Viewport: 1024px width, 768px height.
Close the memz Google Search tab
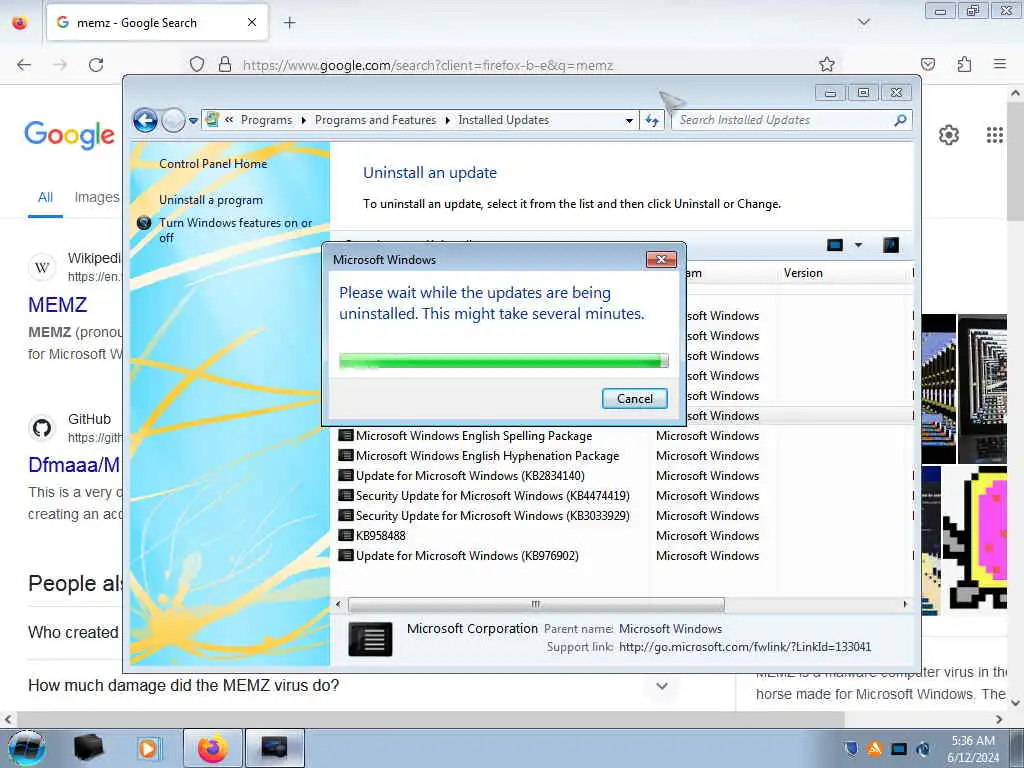pos(252,22)
